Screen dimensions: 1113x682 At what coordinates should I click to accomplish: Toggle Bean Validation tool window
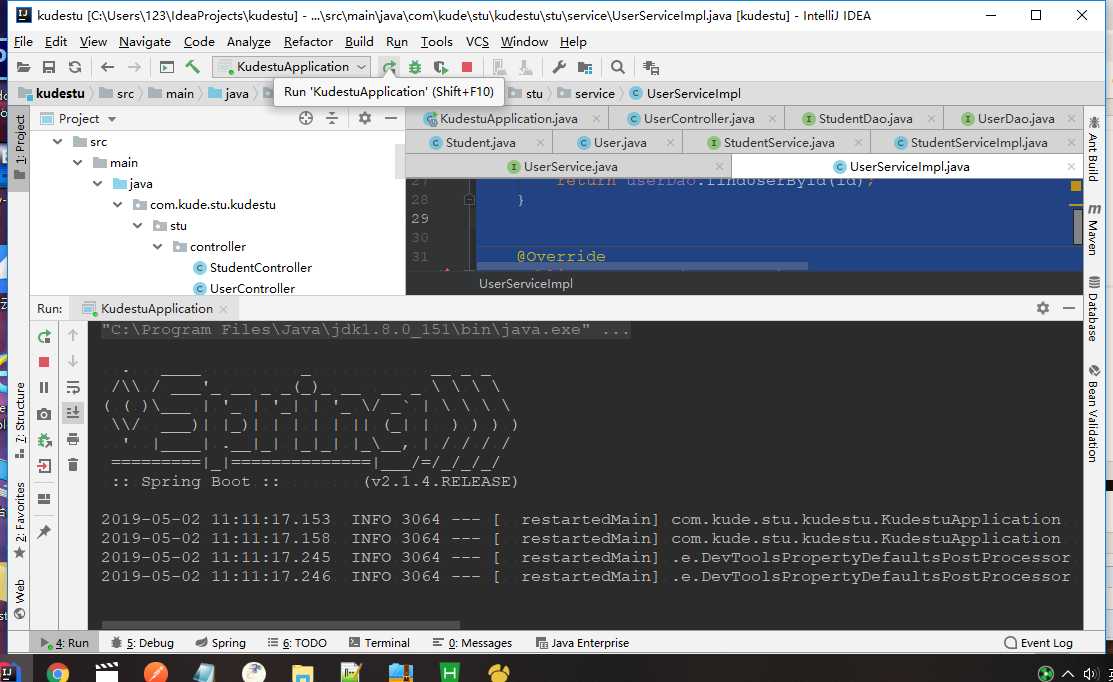click(x=1094, y=413)
